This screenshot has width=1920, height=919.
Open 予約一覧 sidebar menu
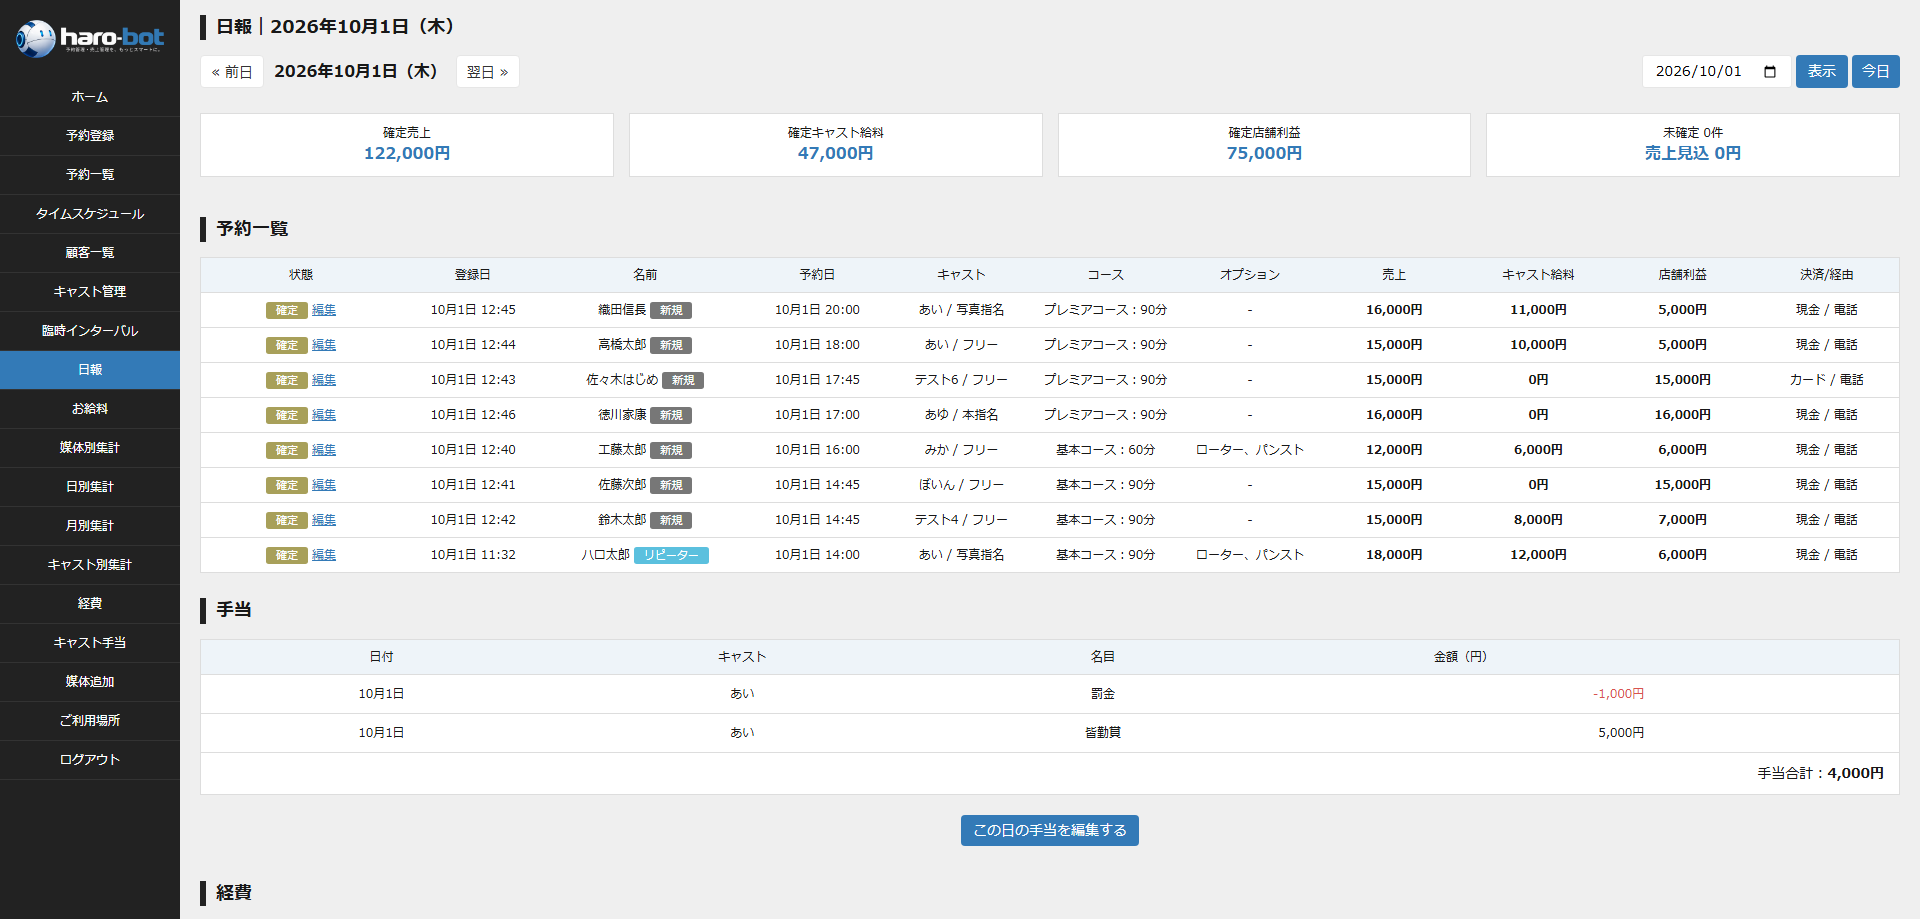pos(90,175)
